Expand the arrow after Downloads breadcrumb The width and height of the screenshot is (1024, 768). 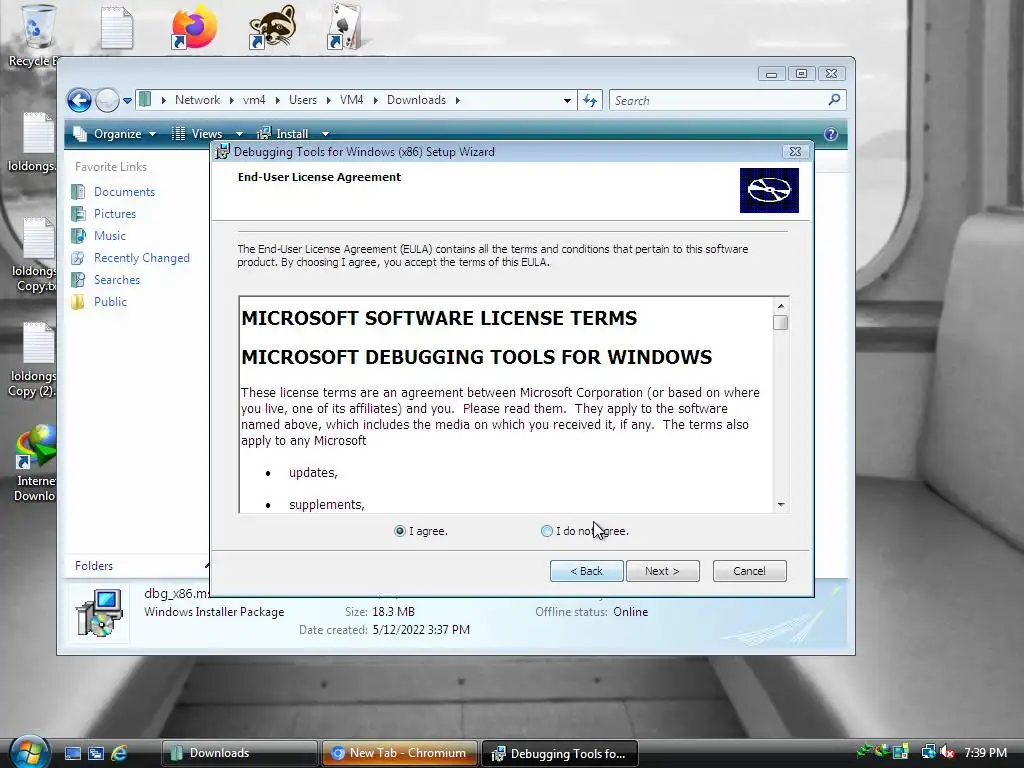457,100
